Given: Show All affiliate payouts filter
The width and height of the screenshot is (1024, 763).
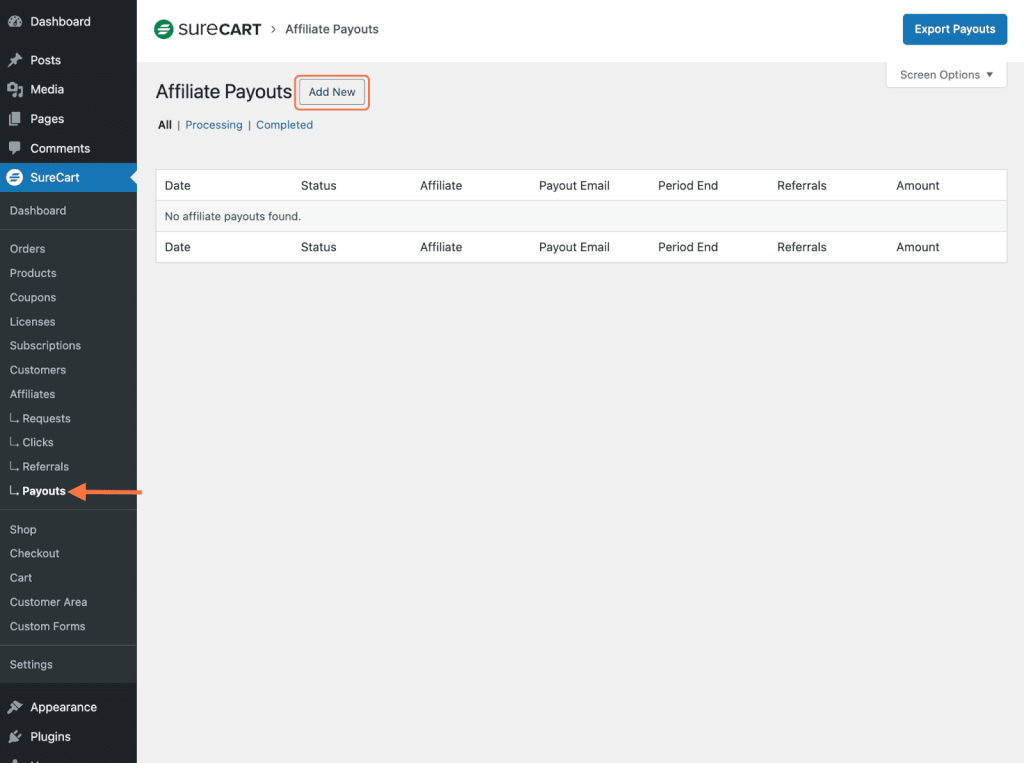Looking at the screenshot, I should tap(165, 125).
